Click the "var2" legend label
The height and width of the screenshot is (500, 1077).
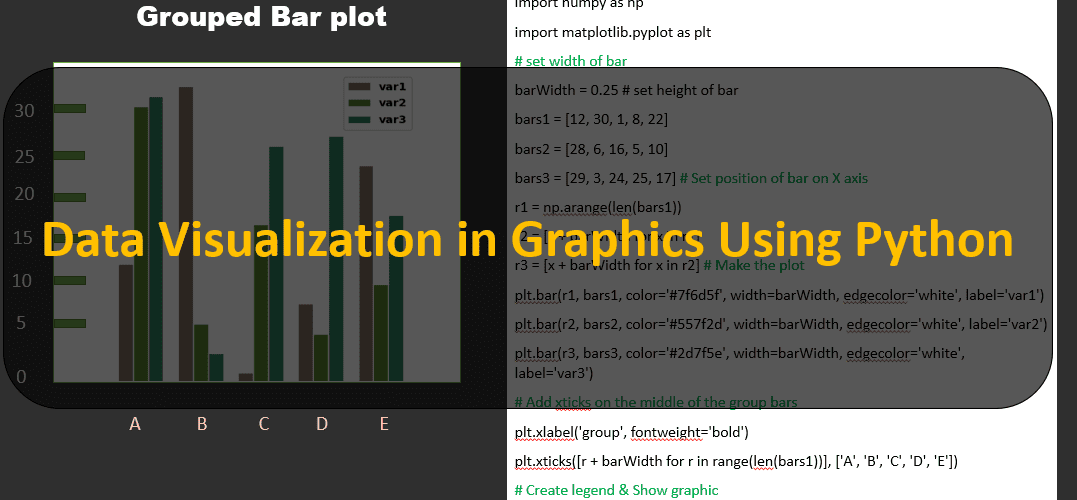[392, 103]
